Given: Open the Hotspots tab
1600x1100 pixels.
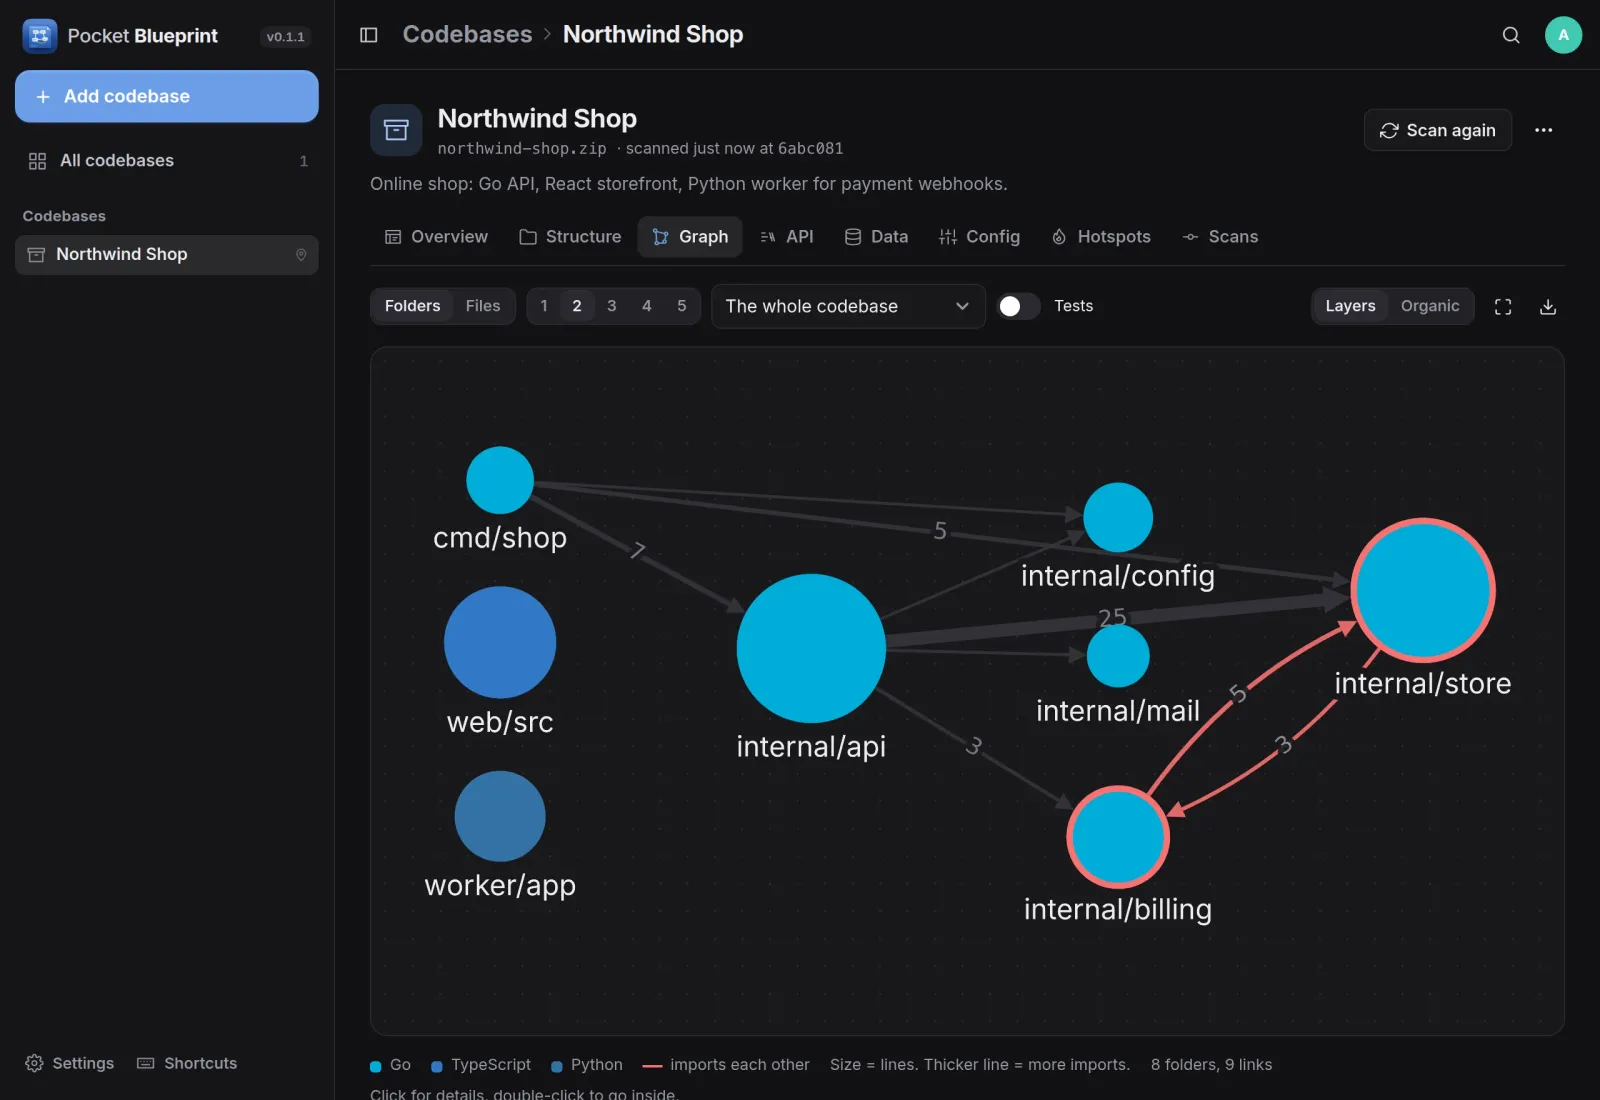Looking at the screenshot, I should (x=1101, y=237).
